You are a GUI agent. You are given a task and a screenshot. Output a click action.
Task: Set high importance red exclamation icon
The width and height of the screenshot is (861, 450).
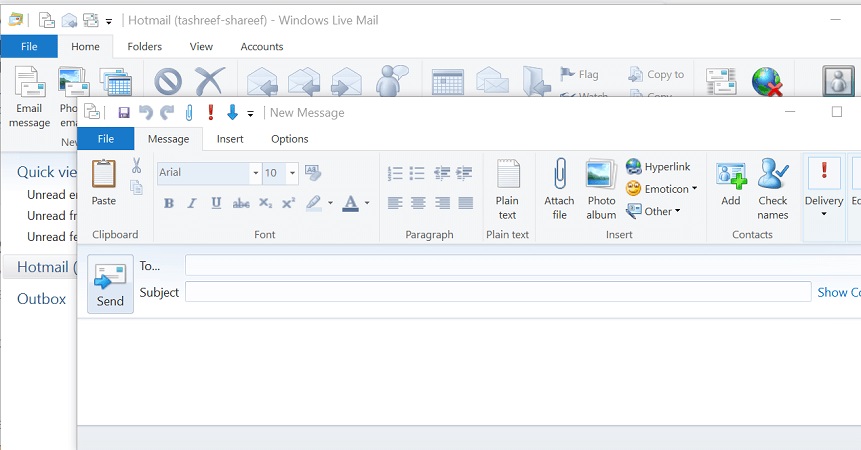click(x=210, y=112)
